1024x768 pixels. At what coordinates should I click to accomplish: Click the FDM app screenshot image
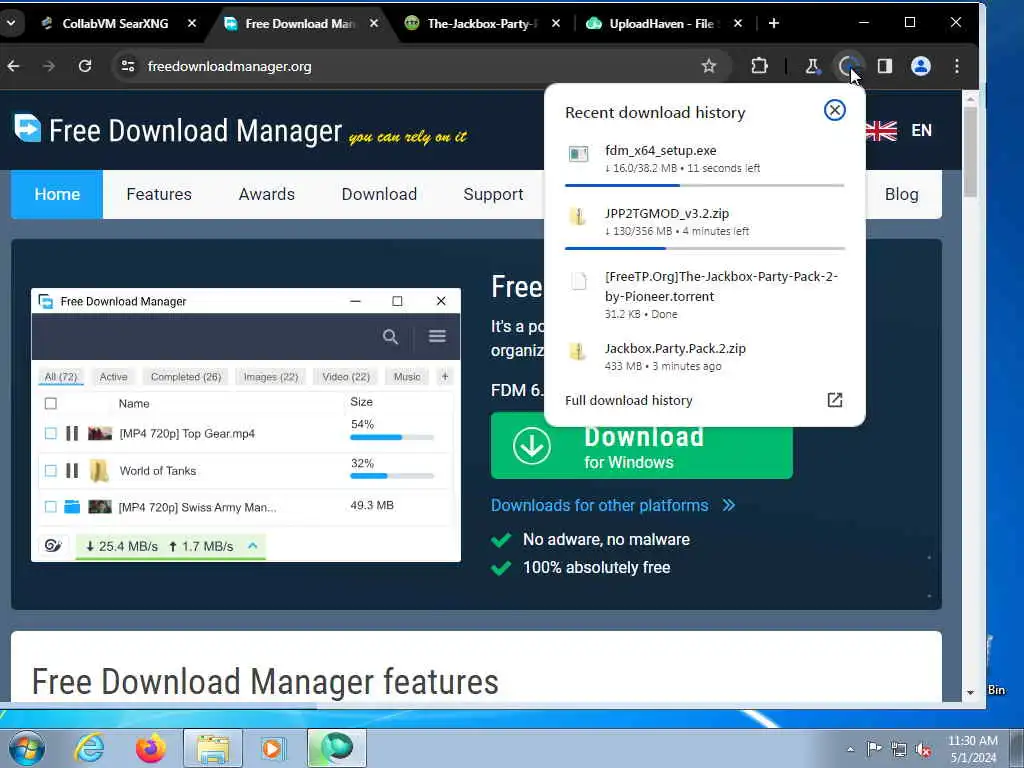246,425
